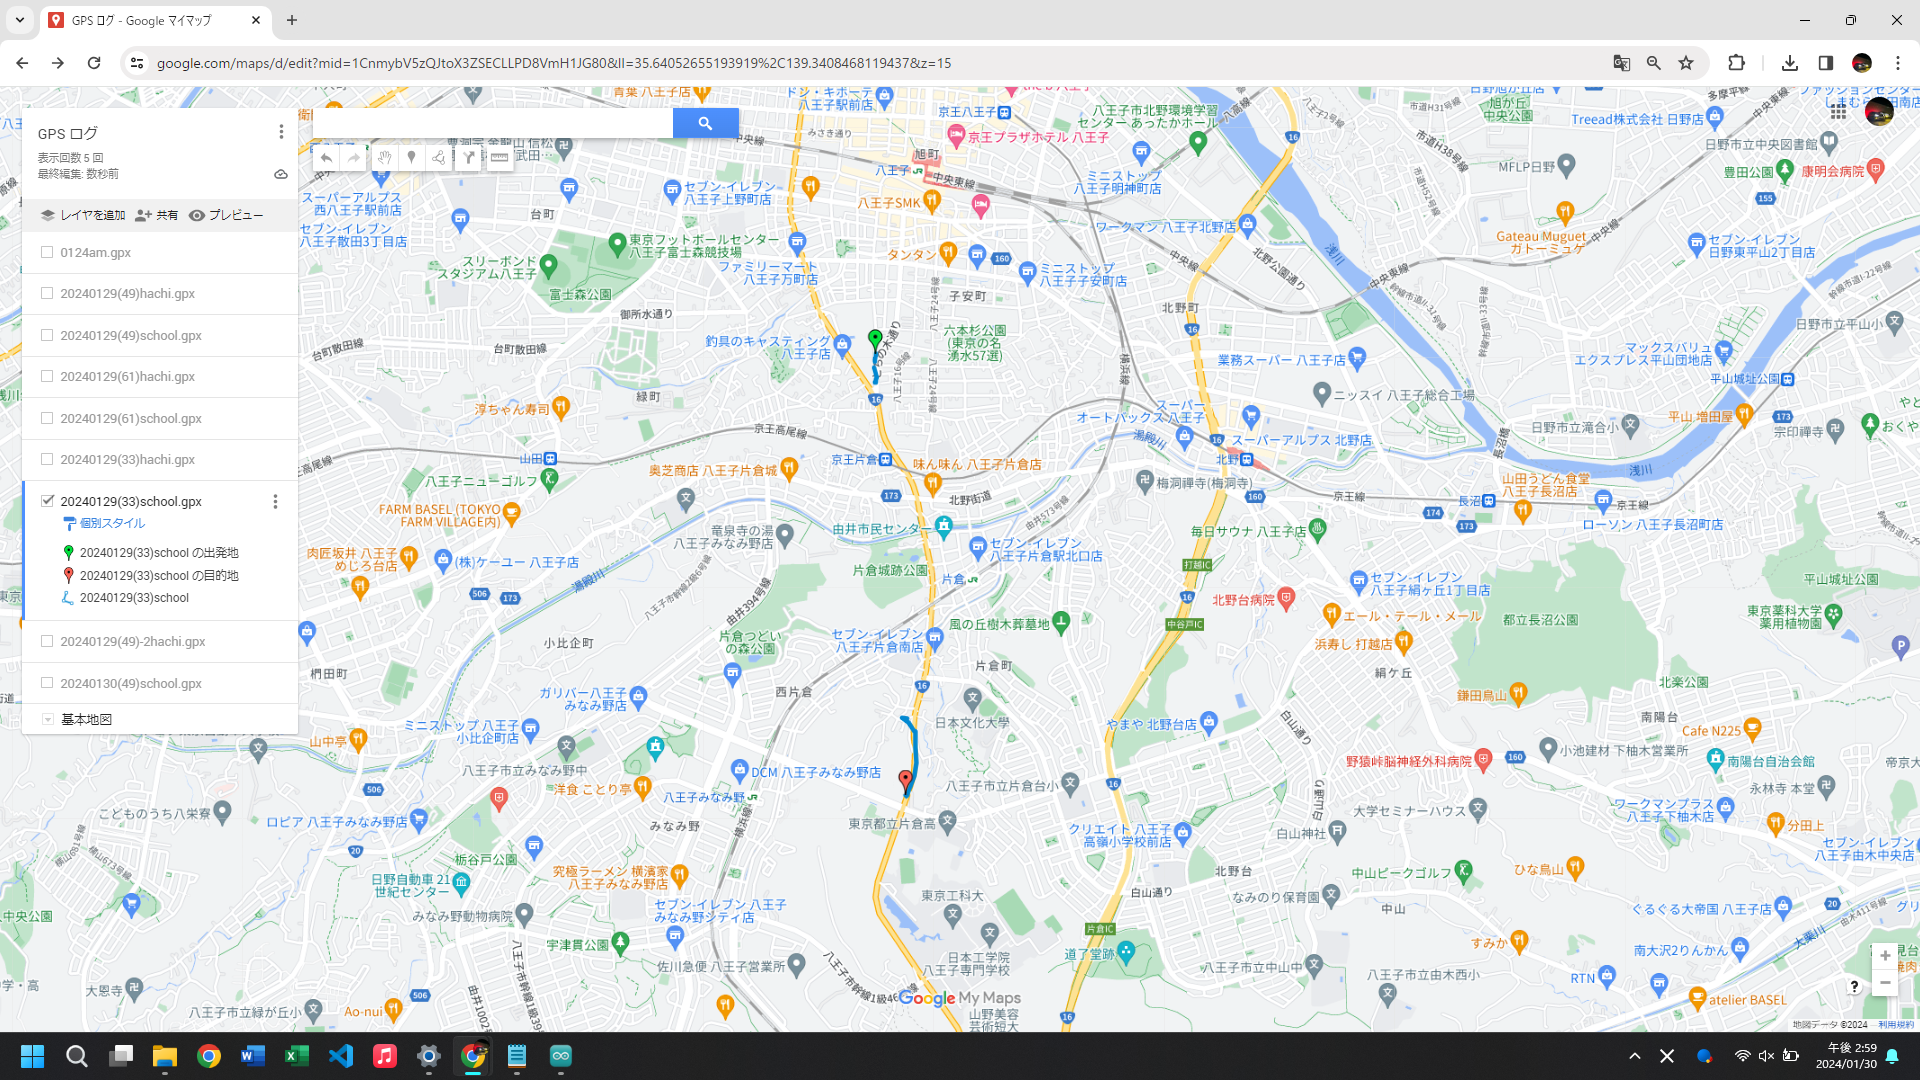
Task: Select the add directions tool
Action: pos(468,158)
